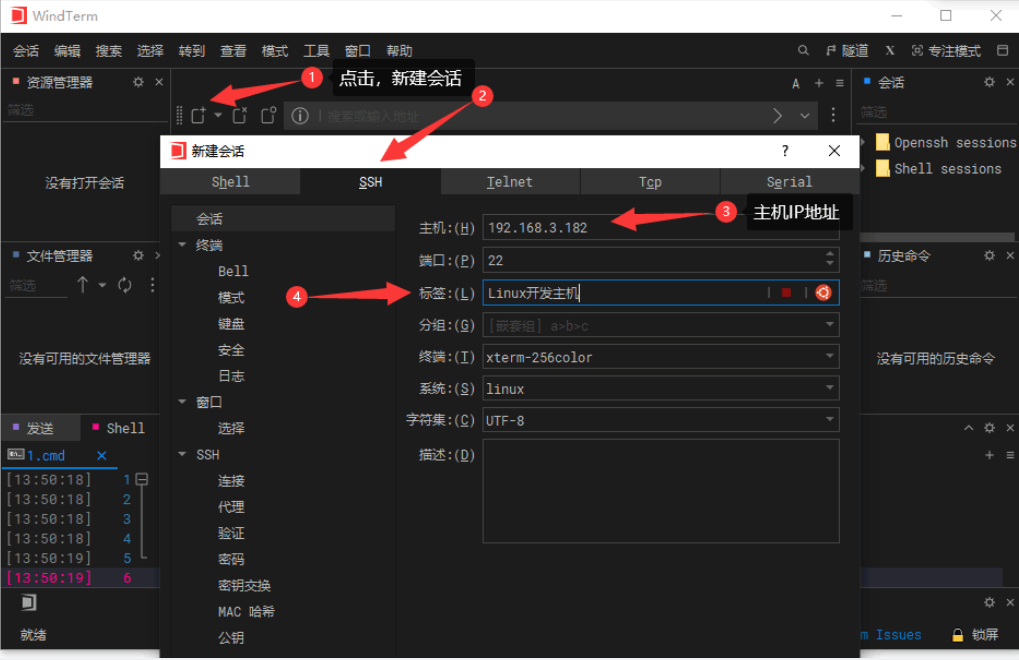
Task: Open the 工具 menu
Action: pyautogui.click(x=316, y=51)
